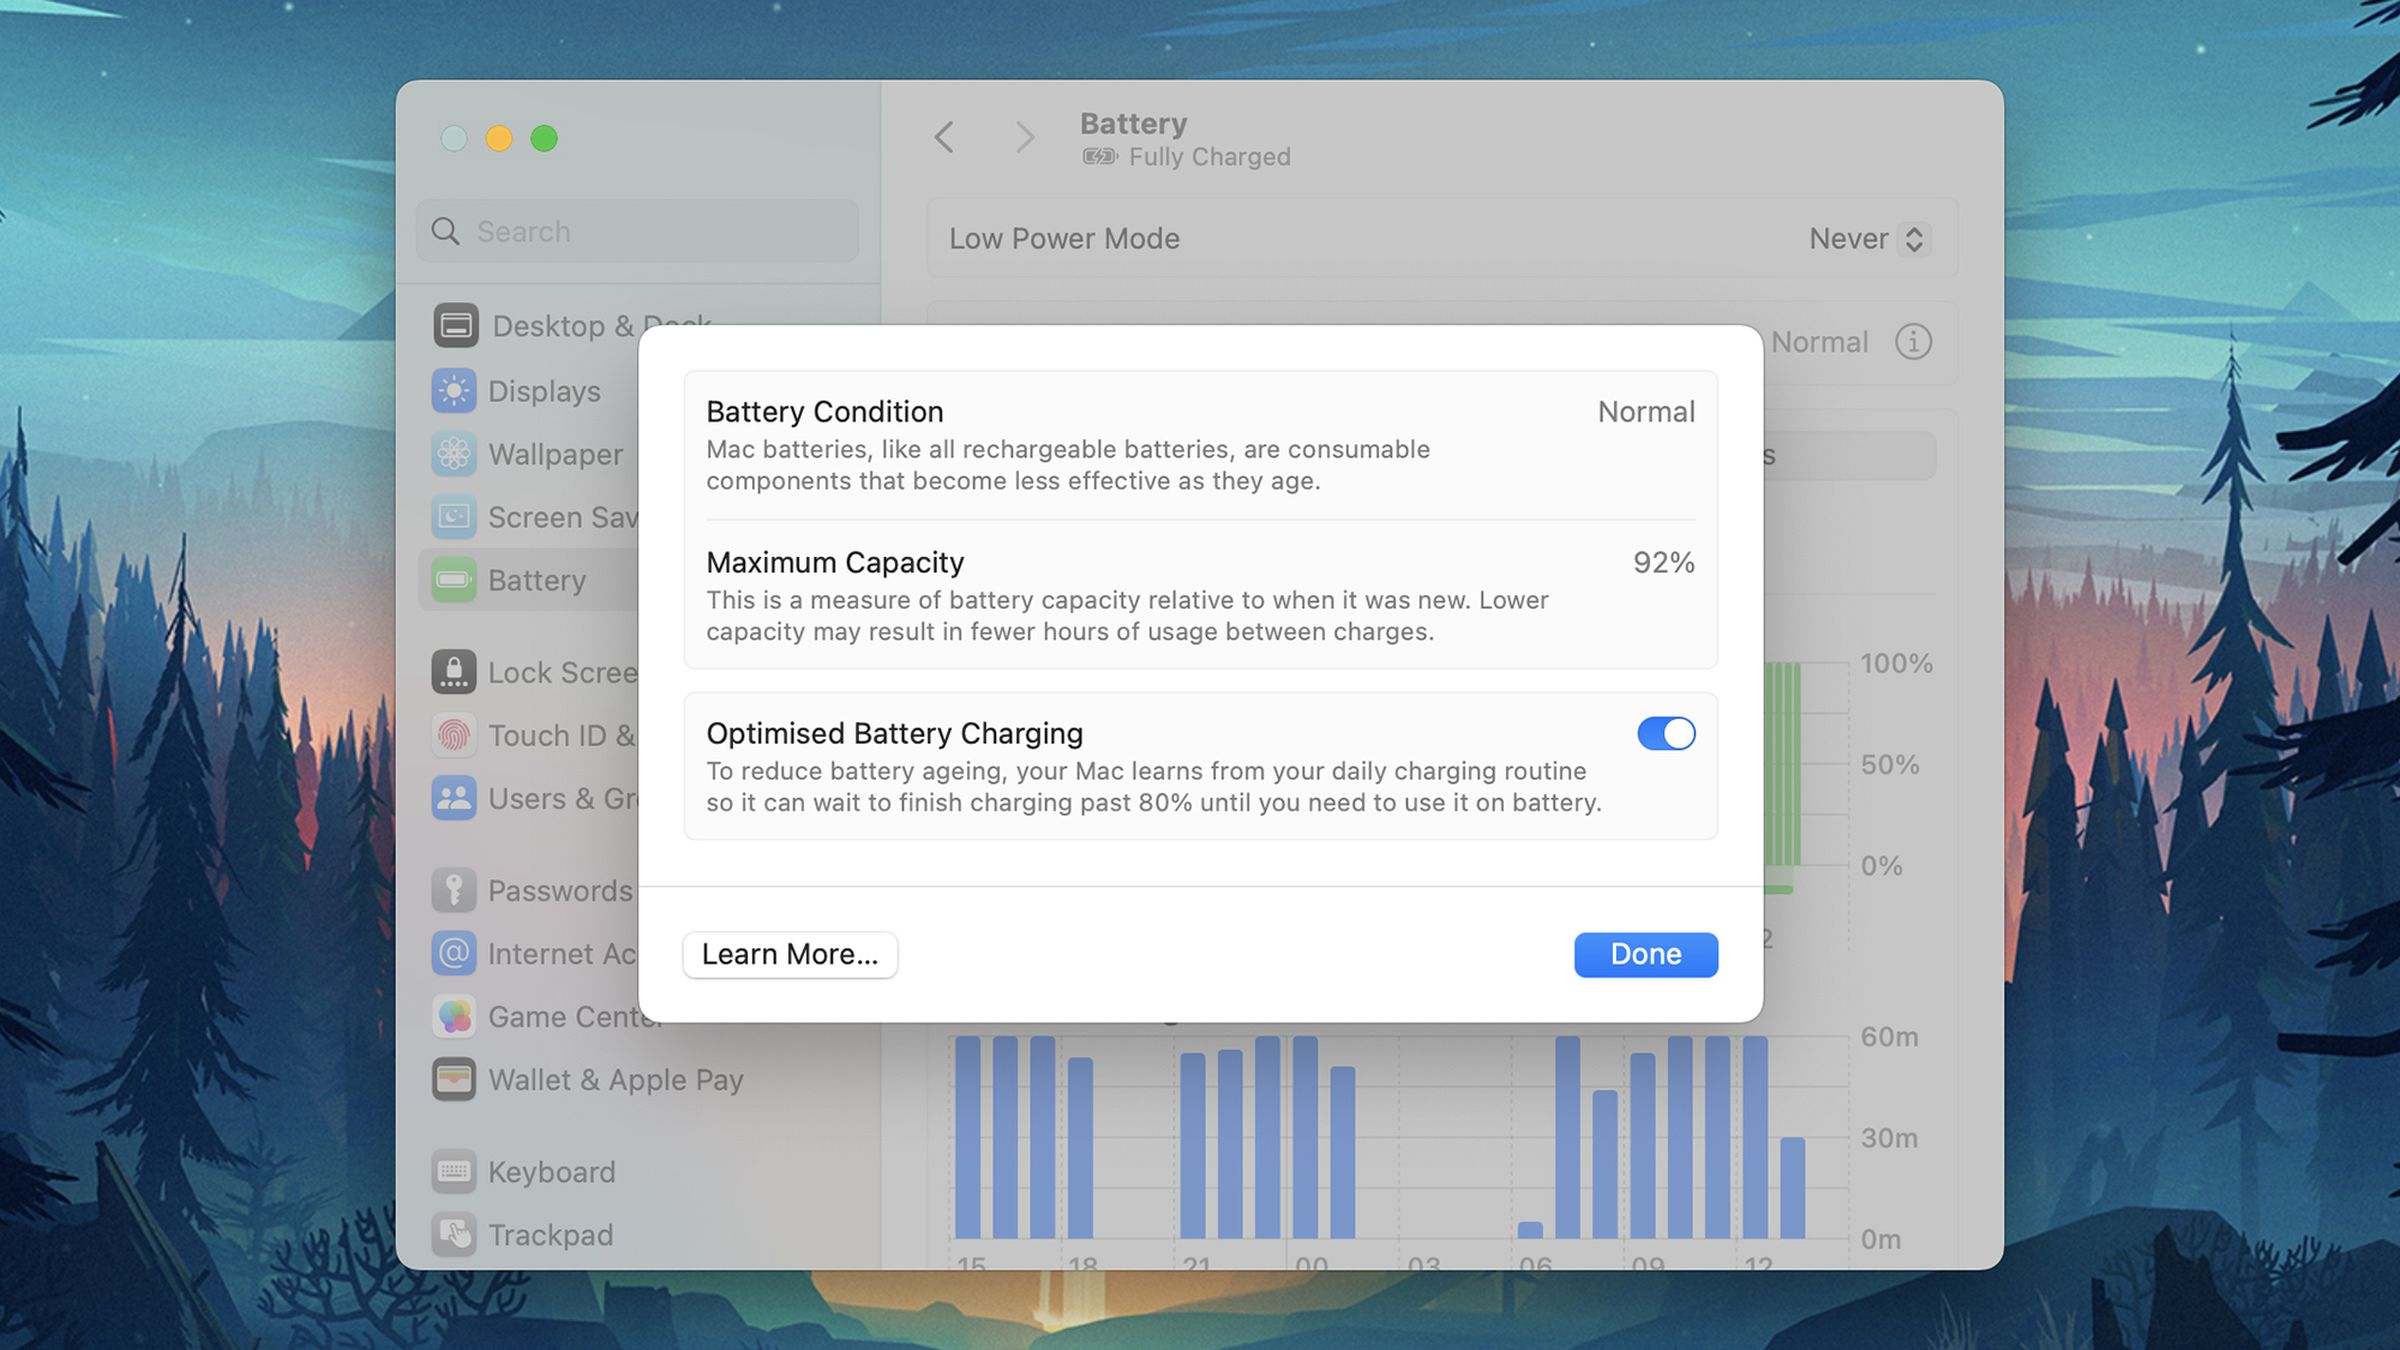Go to Lock Screen settings
This screenshot has height=1350, width=2400.
pos(455,672)
